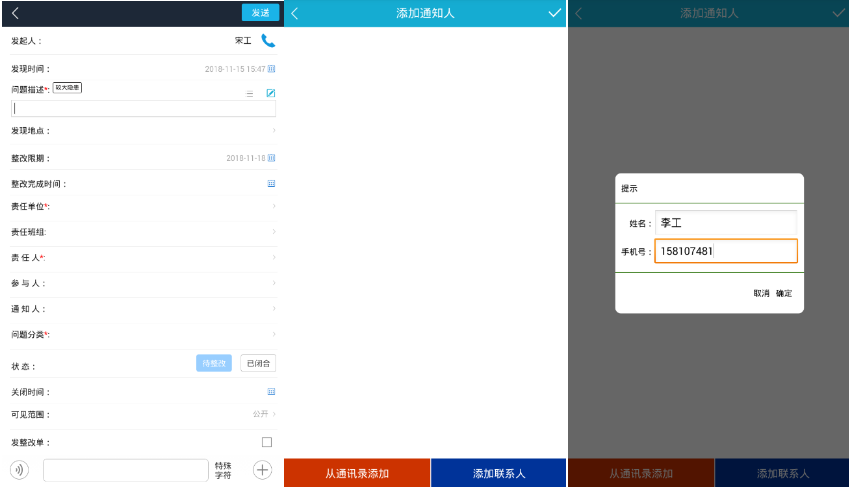Focus the 问题描述 text input box

(x=143, y=108)
